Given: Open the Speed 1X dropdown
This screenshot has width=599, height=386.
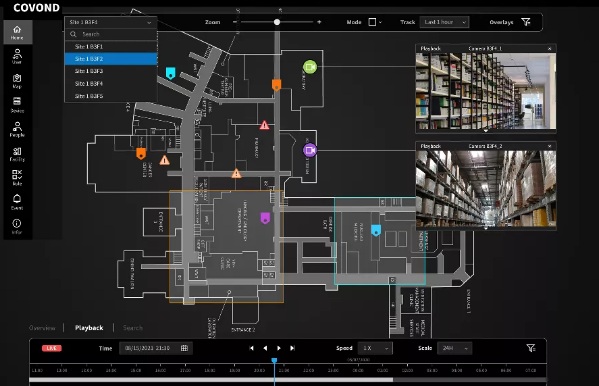Looking at the screenshot, I should pyautogui.click(x=375, y=348).
